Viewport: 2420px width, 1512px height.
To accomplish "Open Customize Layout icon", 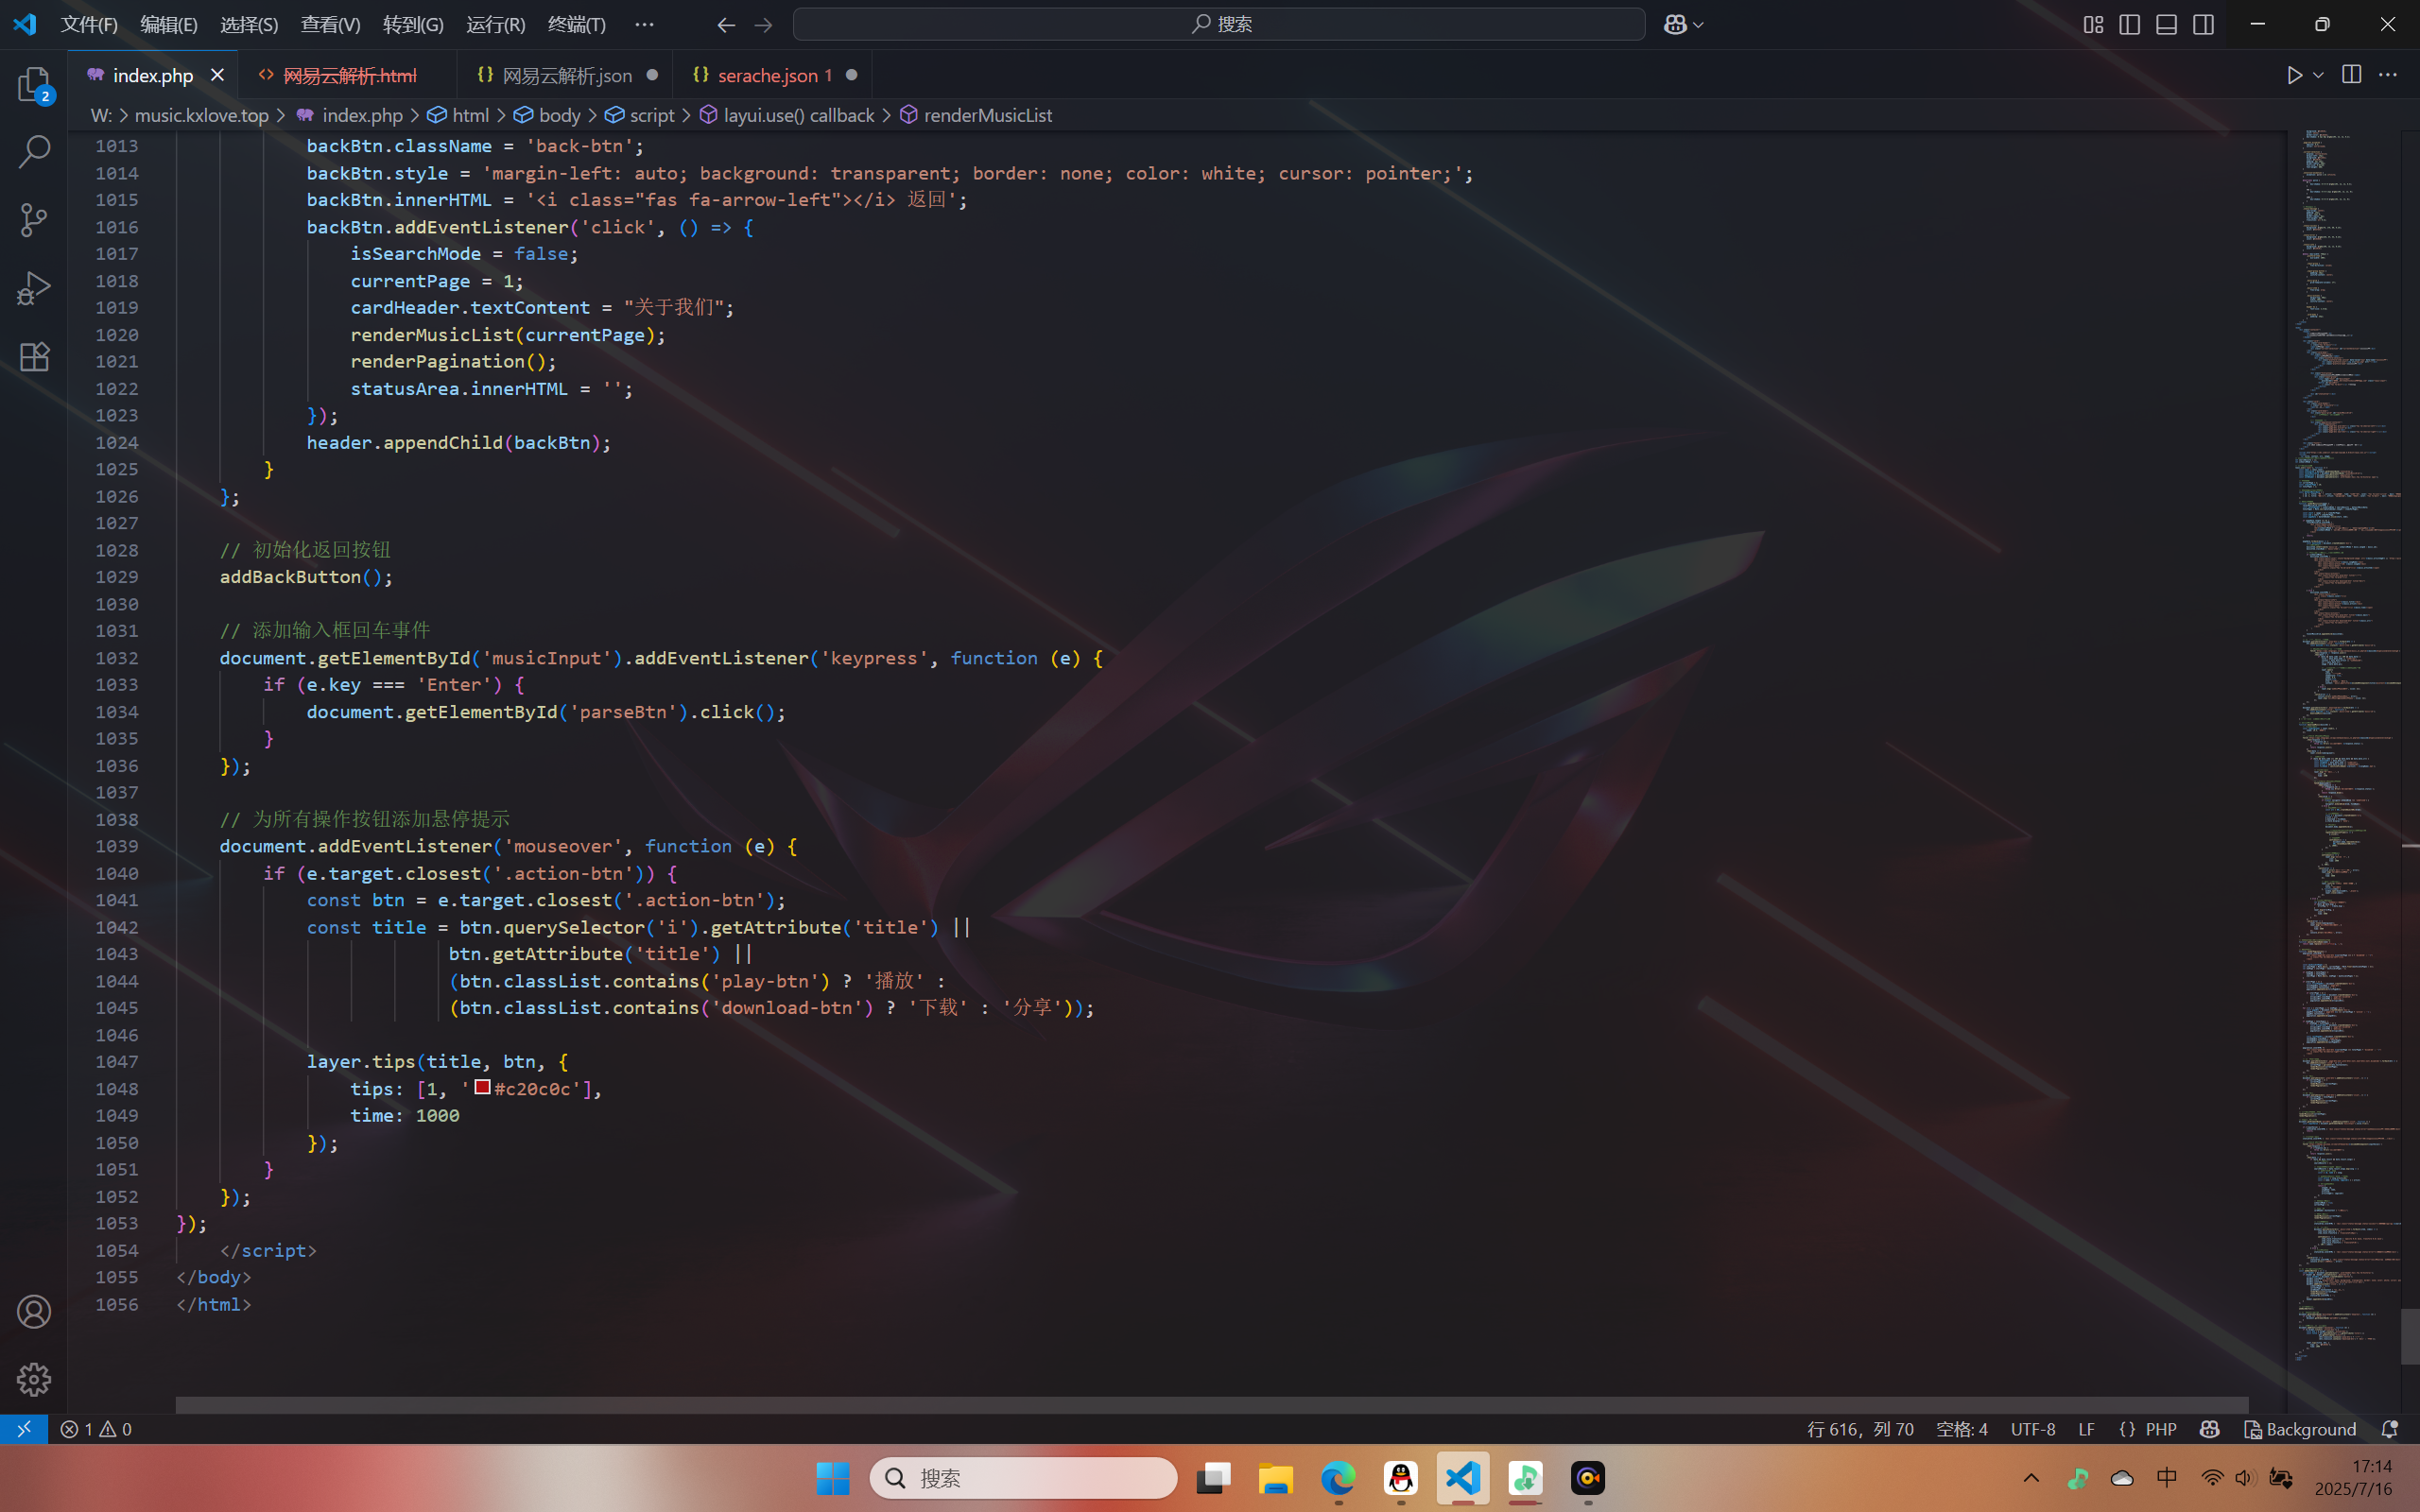I will click(2093, 24).
